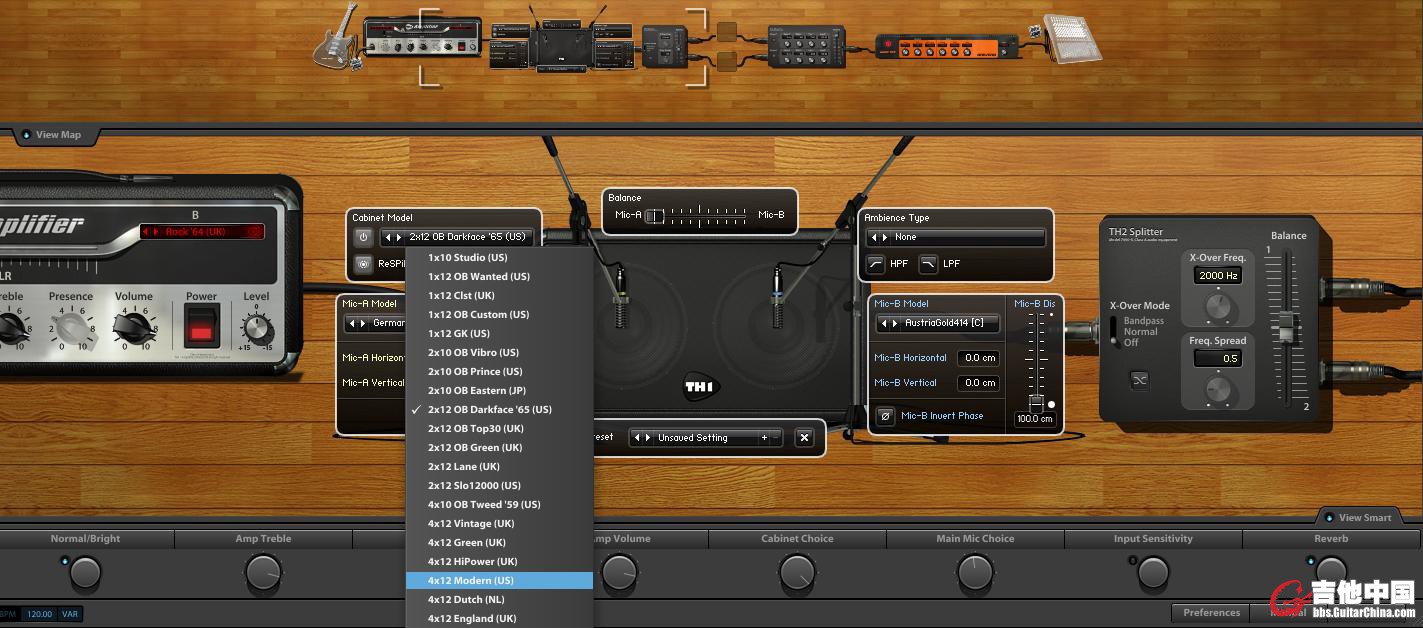Open the Ambience Type dropdown
Image resolution: width=1423 pixels, height=628 pixels.
(955, 238)
